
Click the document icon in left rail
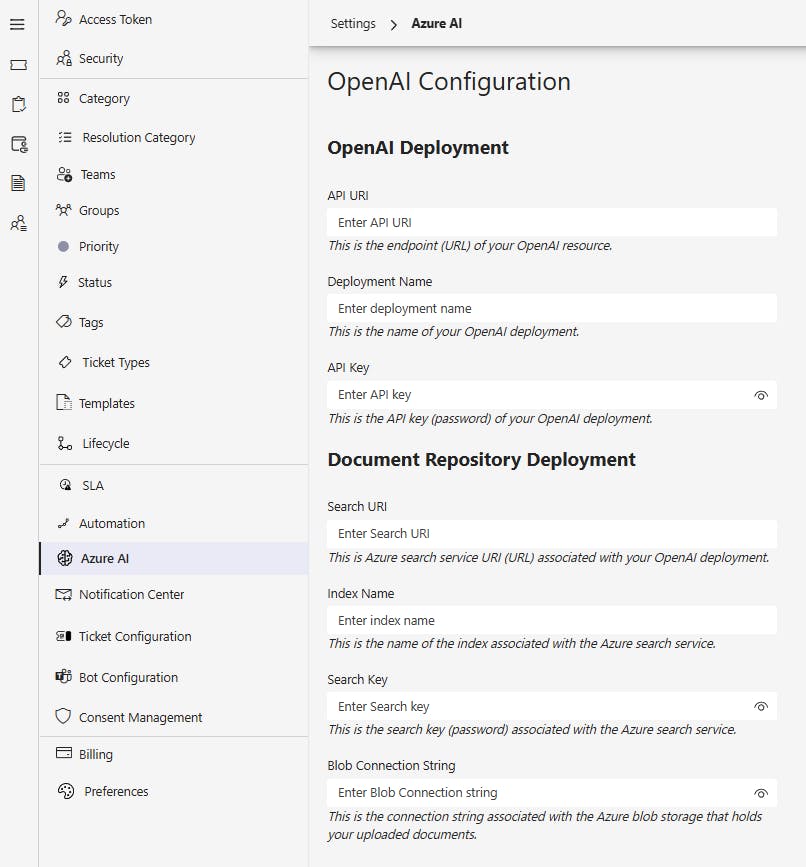pyautogui.click(x=18, y=183)
